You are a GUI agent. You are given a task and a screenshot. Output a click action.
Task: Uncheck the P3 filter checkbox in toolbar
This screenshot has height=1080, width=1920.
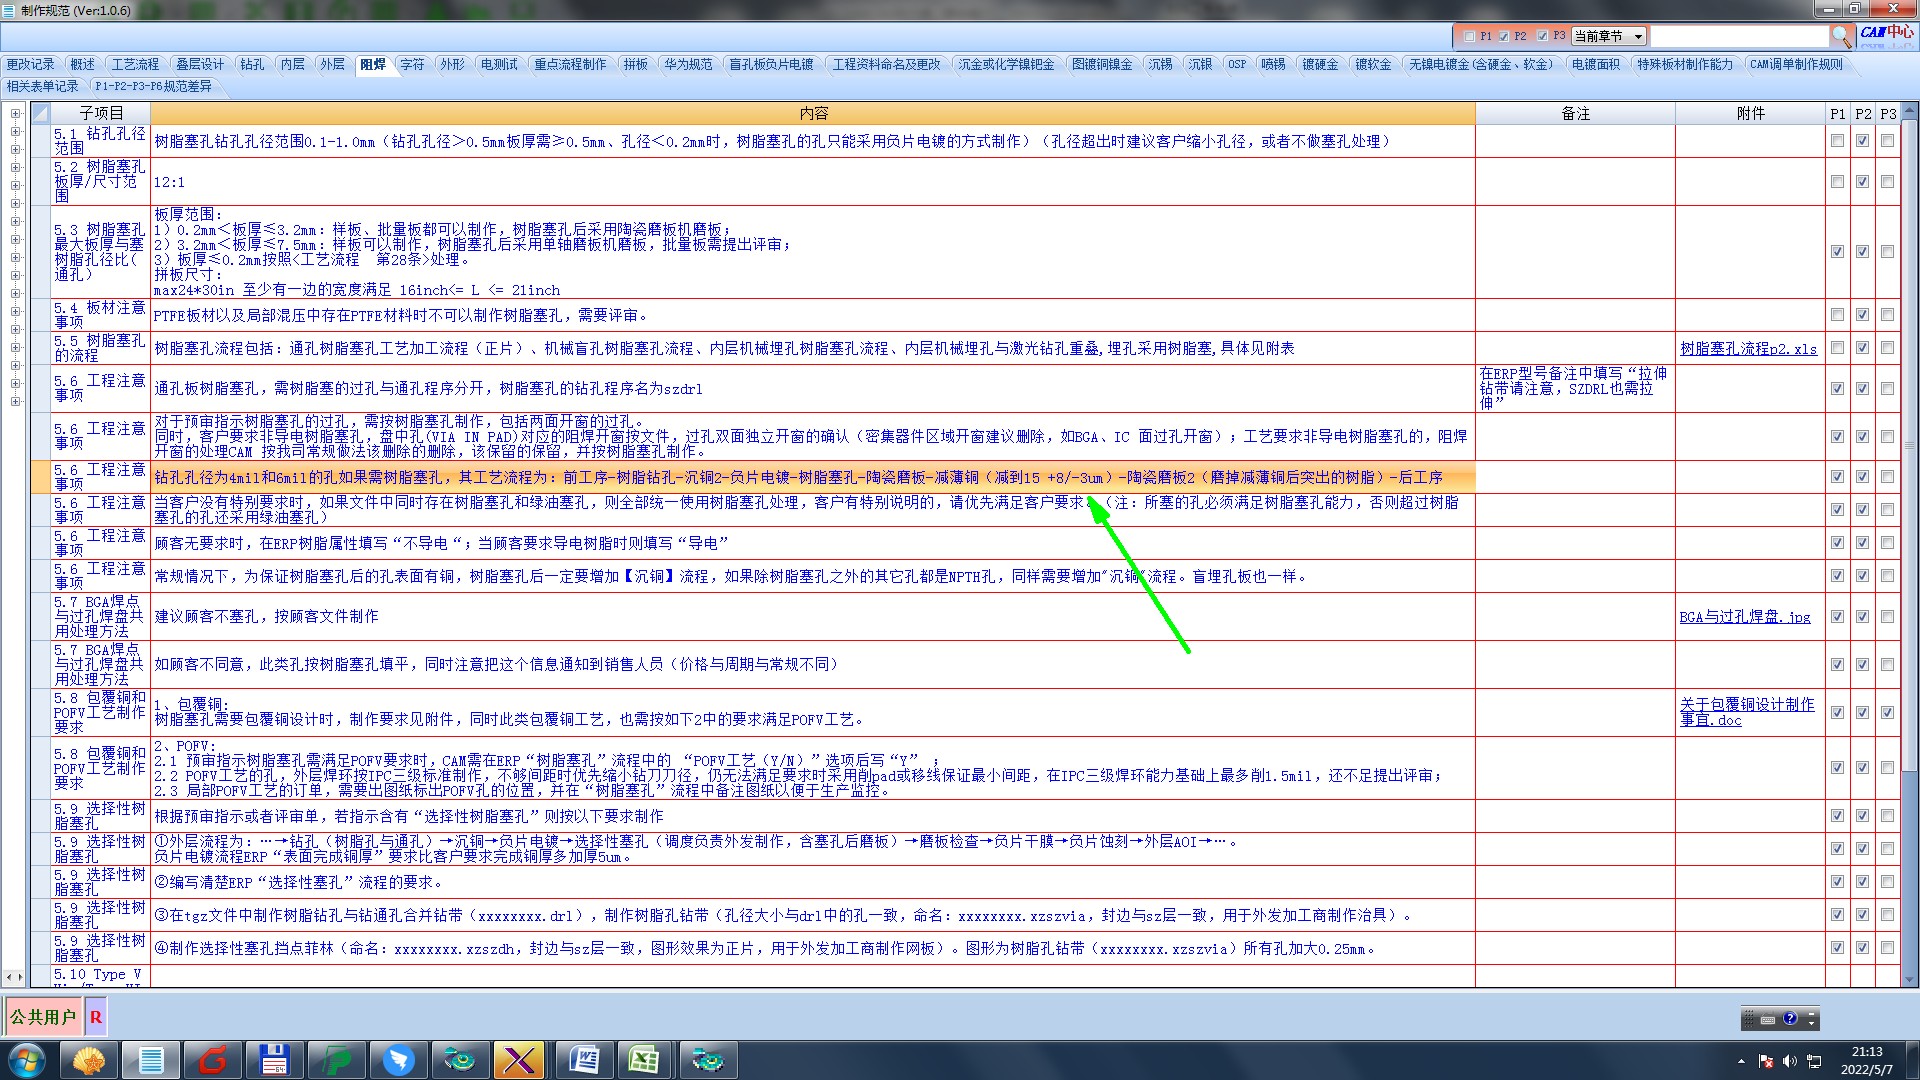1542,36
